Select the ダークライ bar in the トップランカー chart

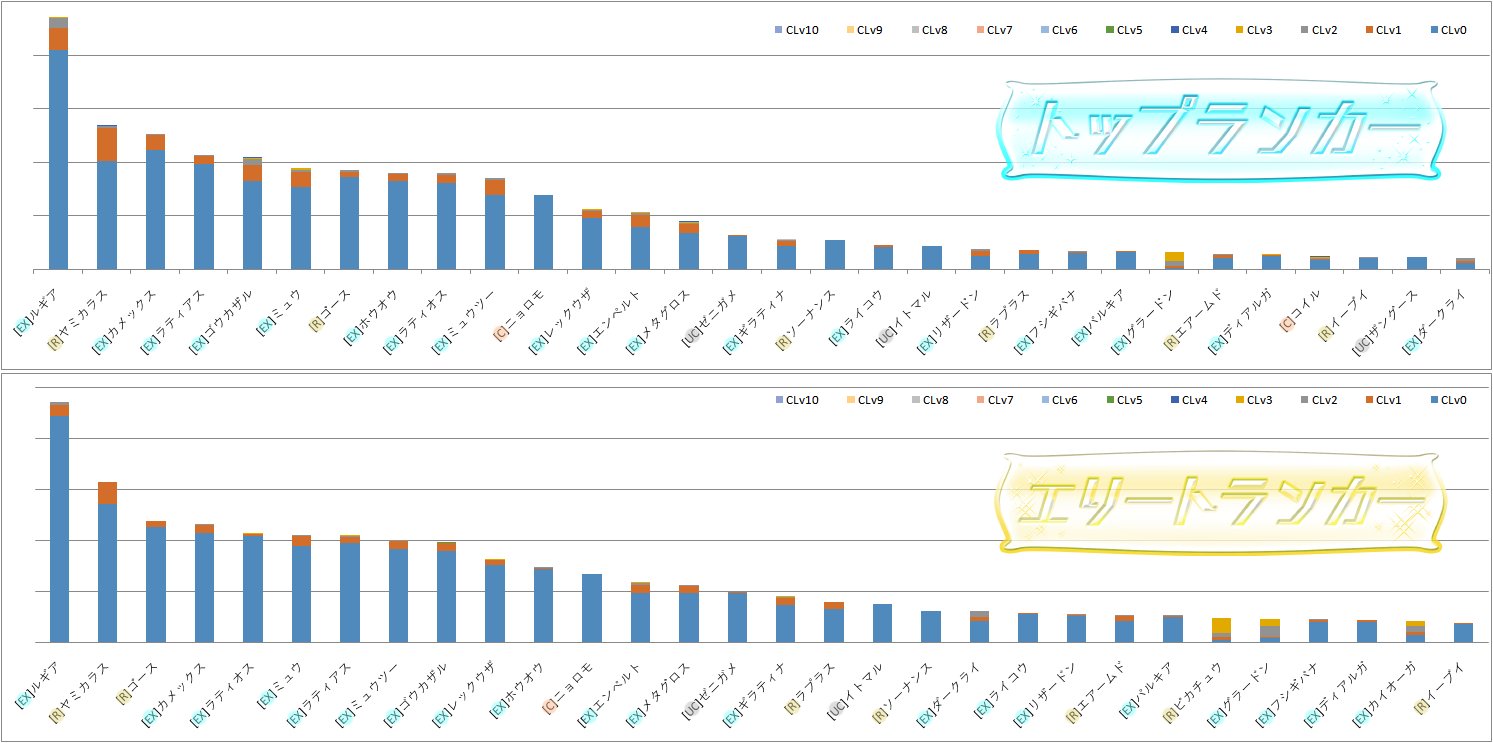1466,264
